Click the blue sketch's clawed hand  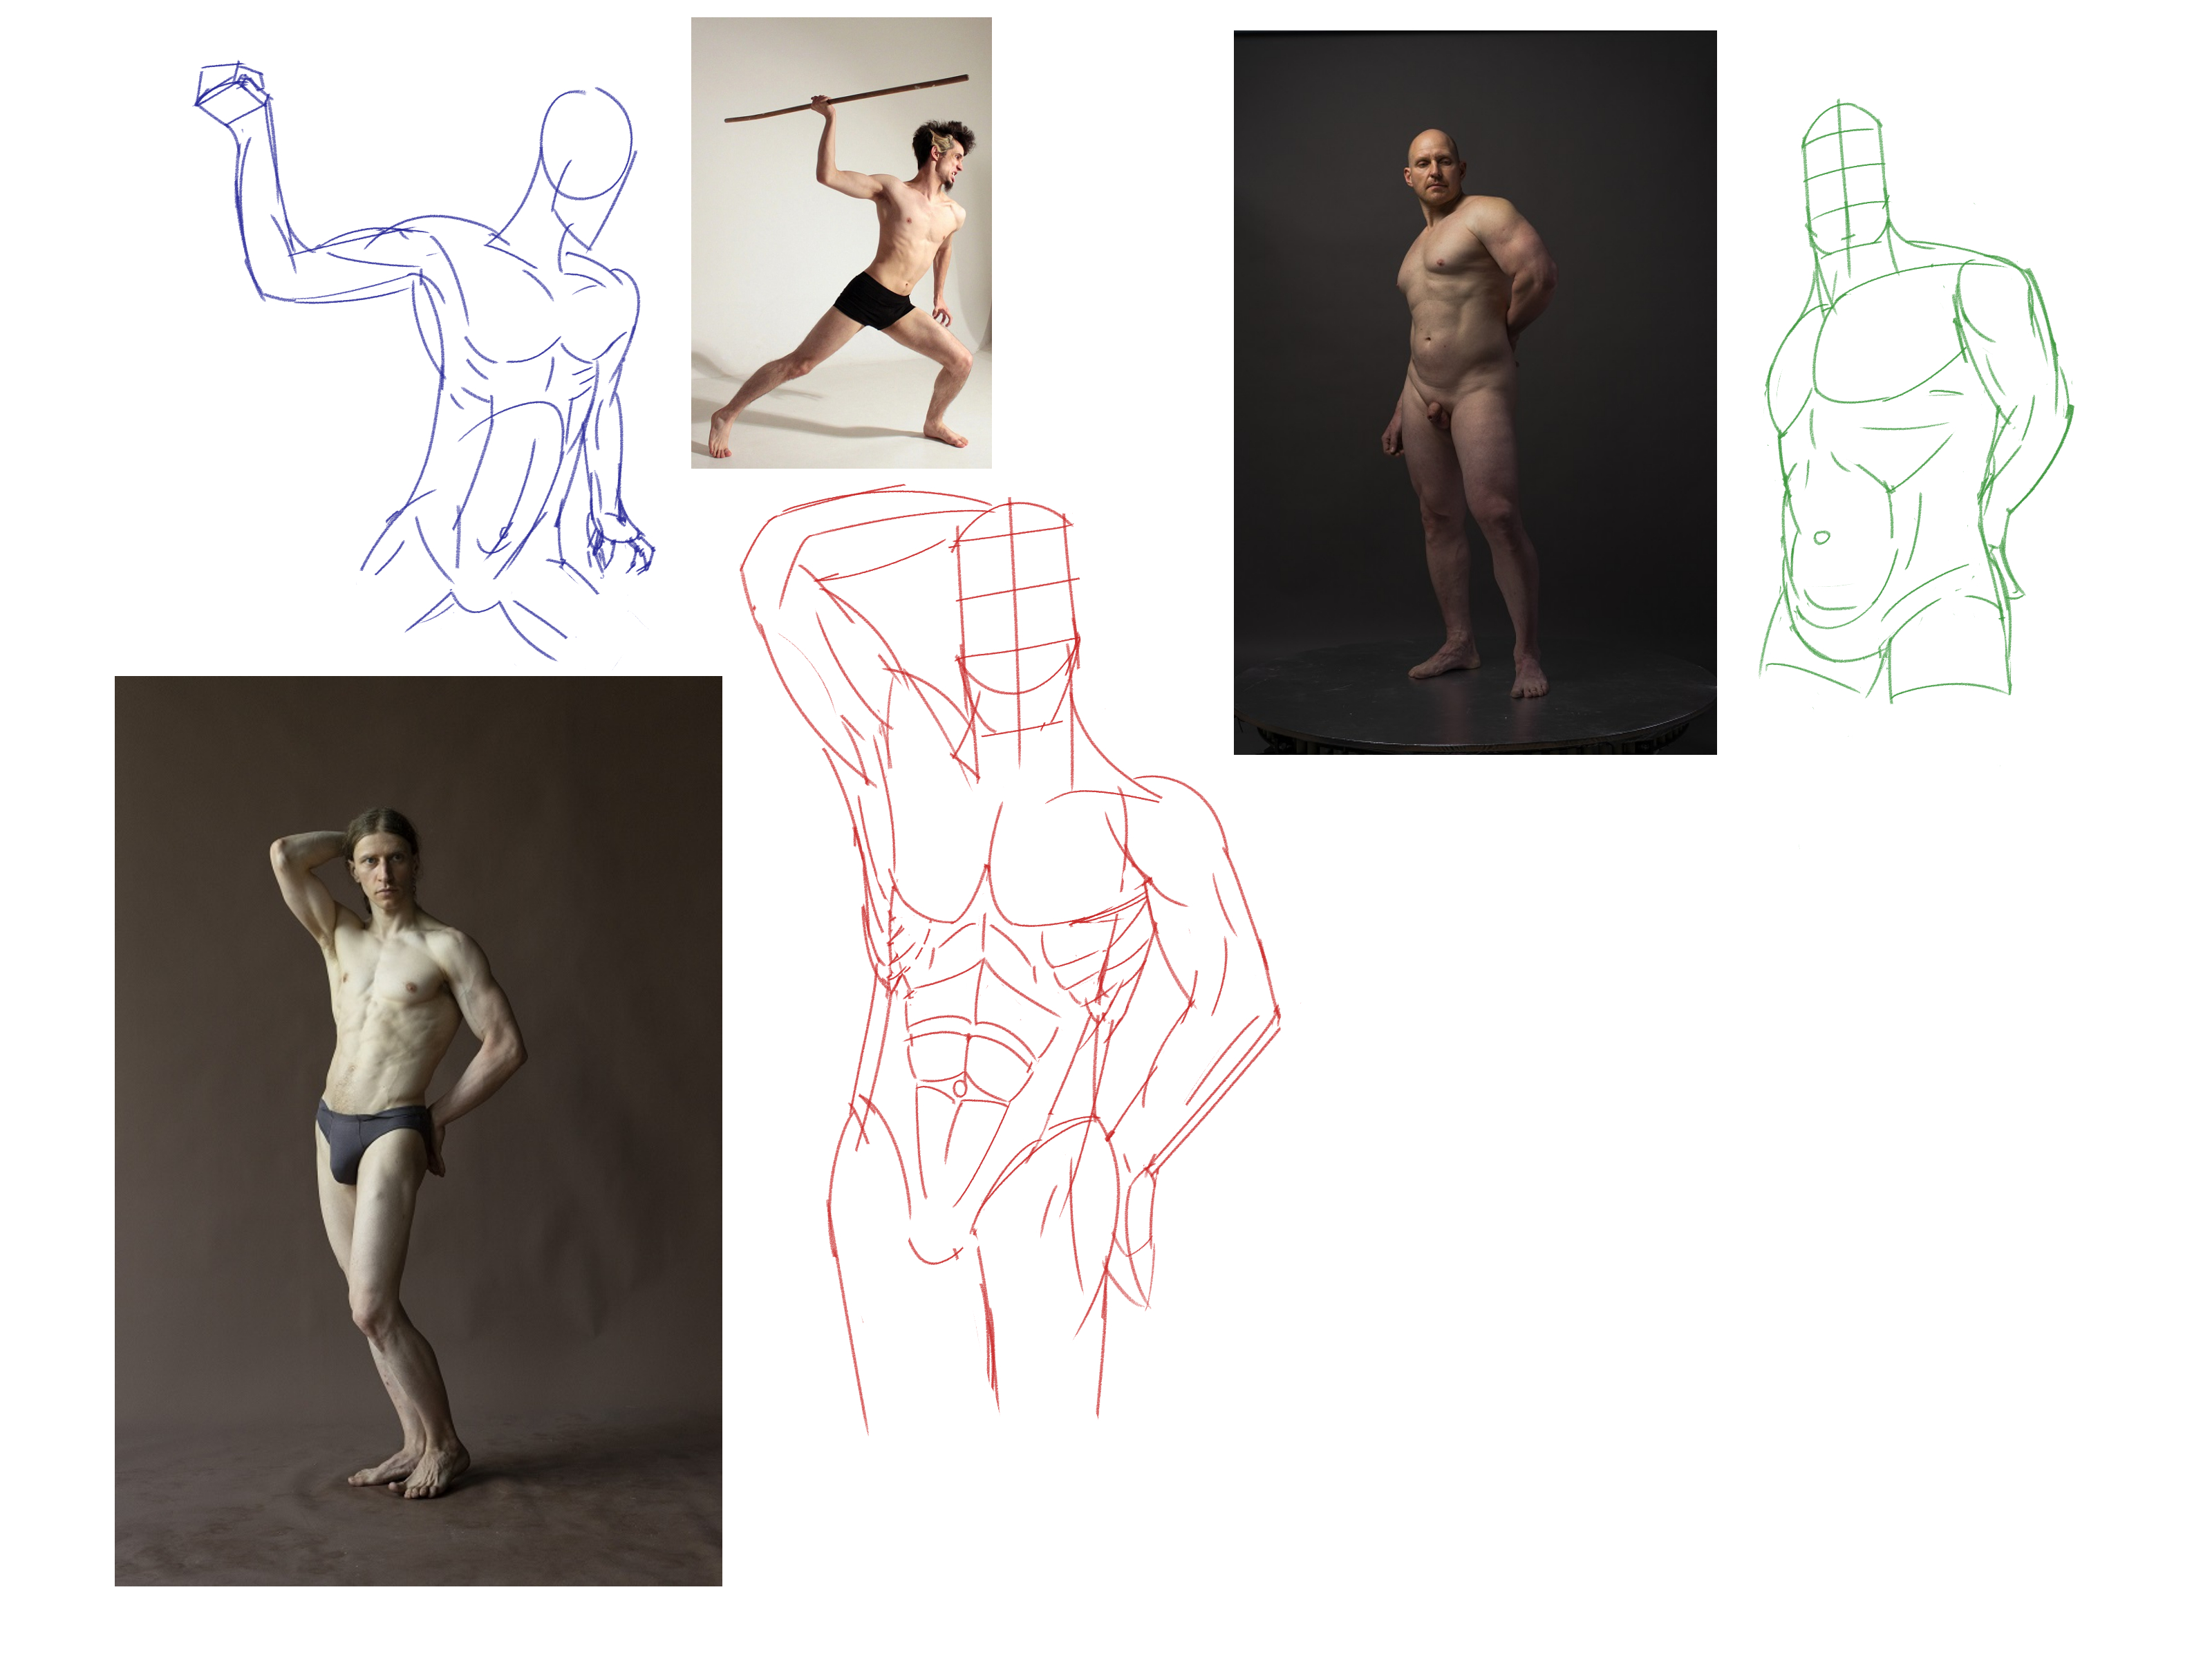(622, 540)
